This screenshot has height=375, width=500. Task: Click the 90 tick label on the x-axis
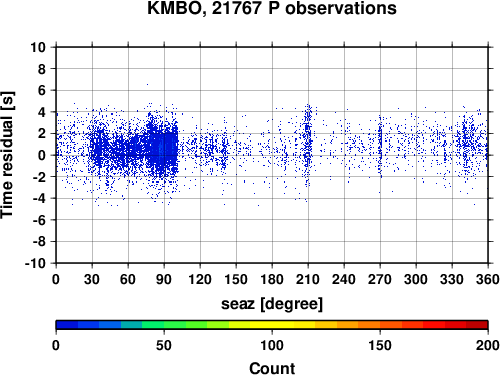[164, 279]
